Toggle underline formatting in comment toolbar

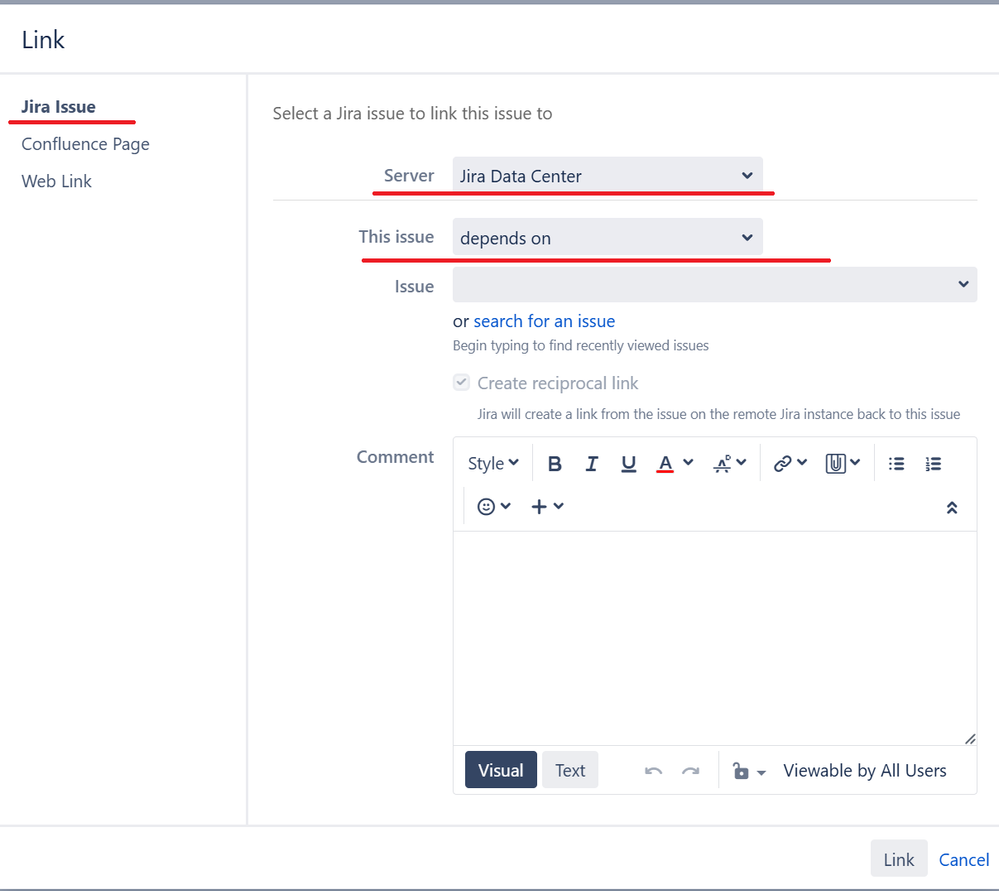(x=628, y=464)
